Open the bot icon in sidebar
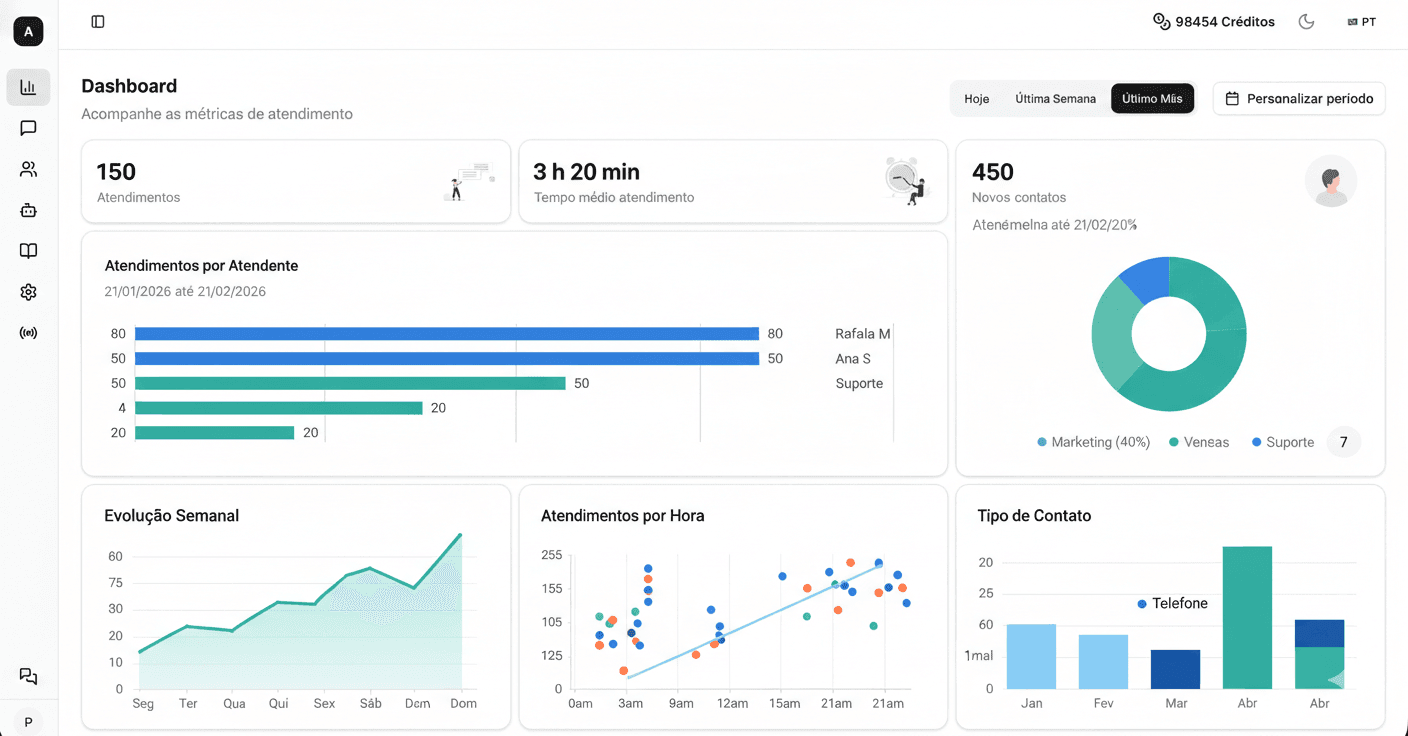Image resolution: width=1408 pixels, height=736 pixels. pyautogui.click(x=28, y=210)
